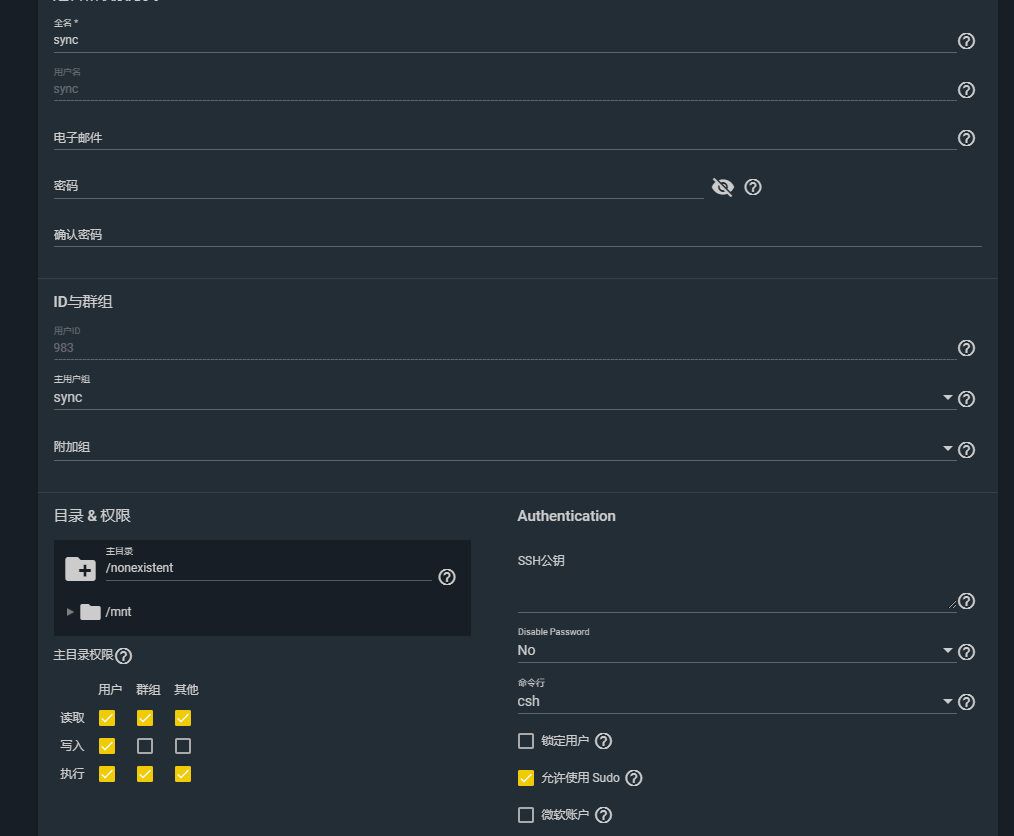Image resolution: width=1014 pixels, height=836 pixels.
Task: Click help icon next to SSH公钥 field
Action: [966, 601]
